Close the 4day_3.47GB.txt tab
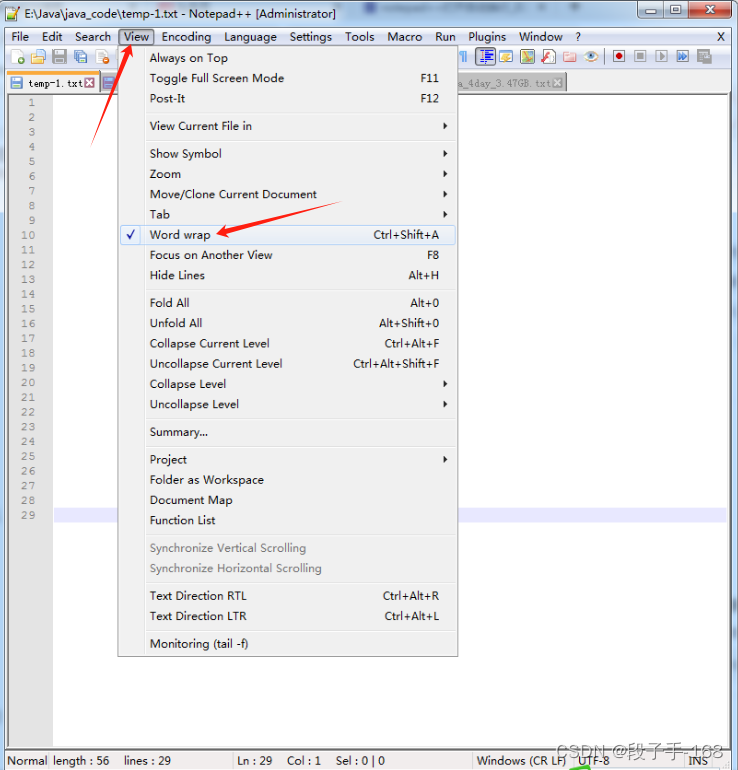Image resolution: width=738 pixels, height=770 pixels. [x=557, y=83]
